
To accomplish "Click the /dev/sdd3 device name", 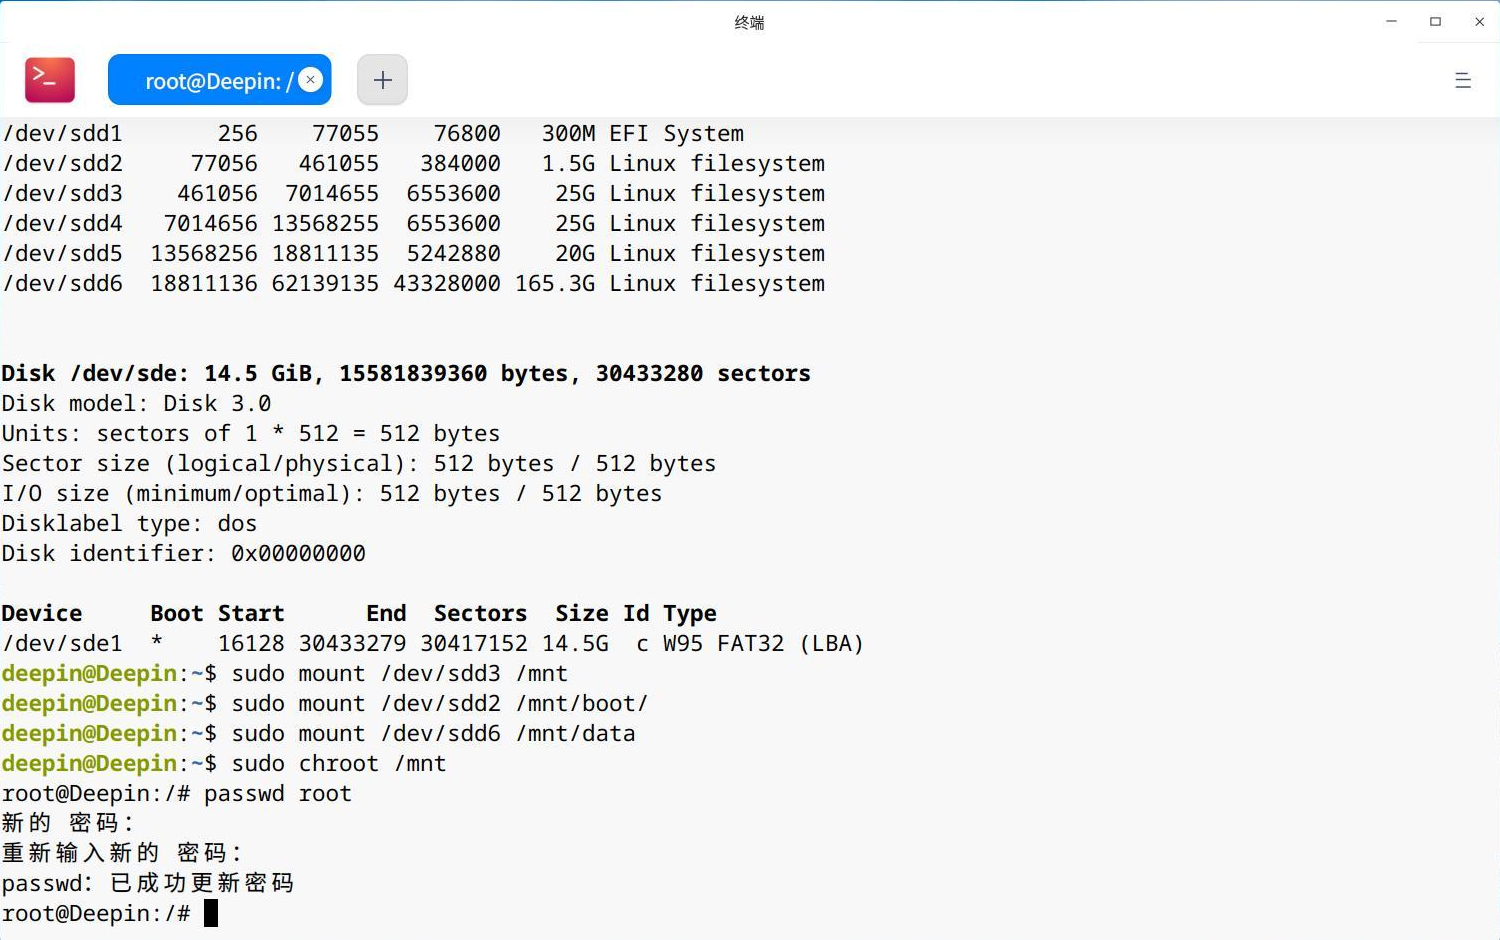I will click(x=62, y=194).
